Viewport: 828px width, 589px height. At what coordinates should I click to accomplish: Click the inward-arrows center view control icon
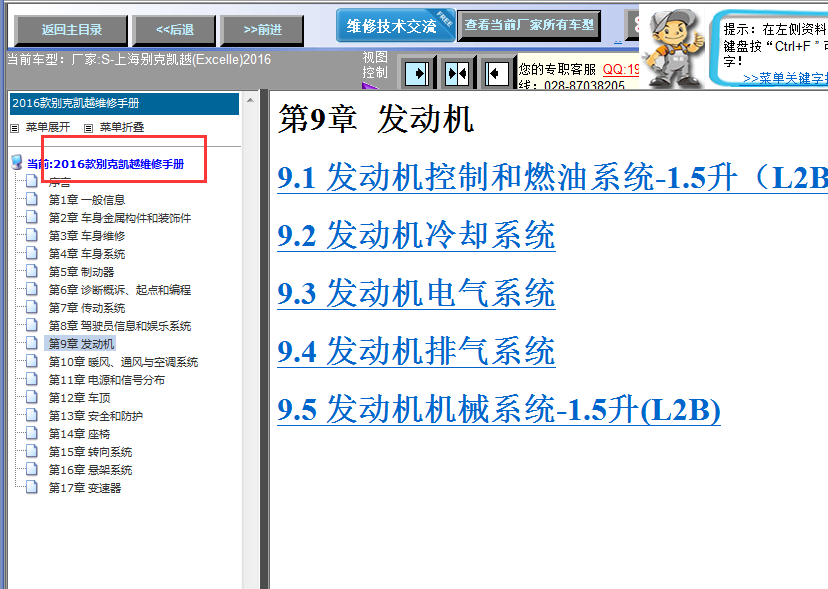[x=457, y=73]
